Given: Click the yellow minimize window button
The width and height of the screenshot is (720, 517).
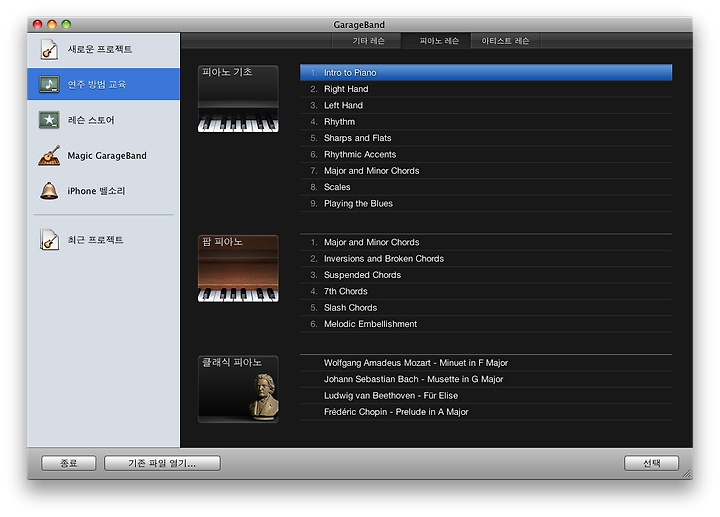Looking at the screenshot, I should click(52, 24).
